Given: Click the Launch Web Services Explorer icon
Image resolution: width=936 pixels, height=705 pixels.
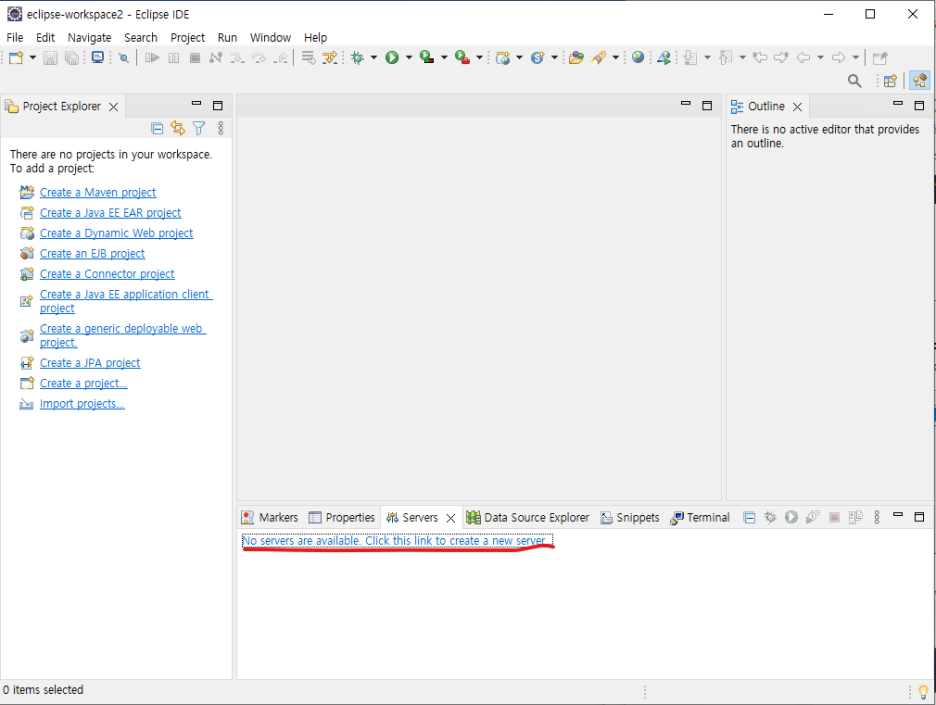Looking at the screenshot, I should (664, 58).
